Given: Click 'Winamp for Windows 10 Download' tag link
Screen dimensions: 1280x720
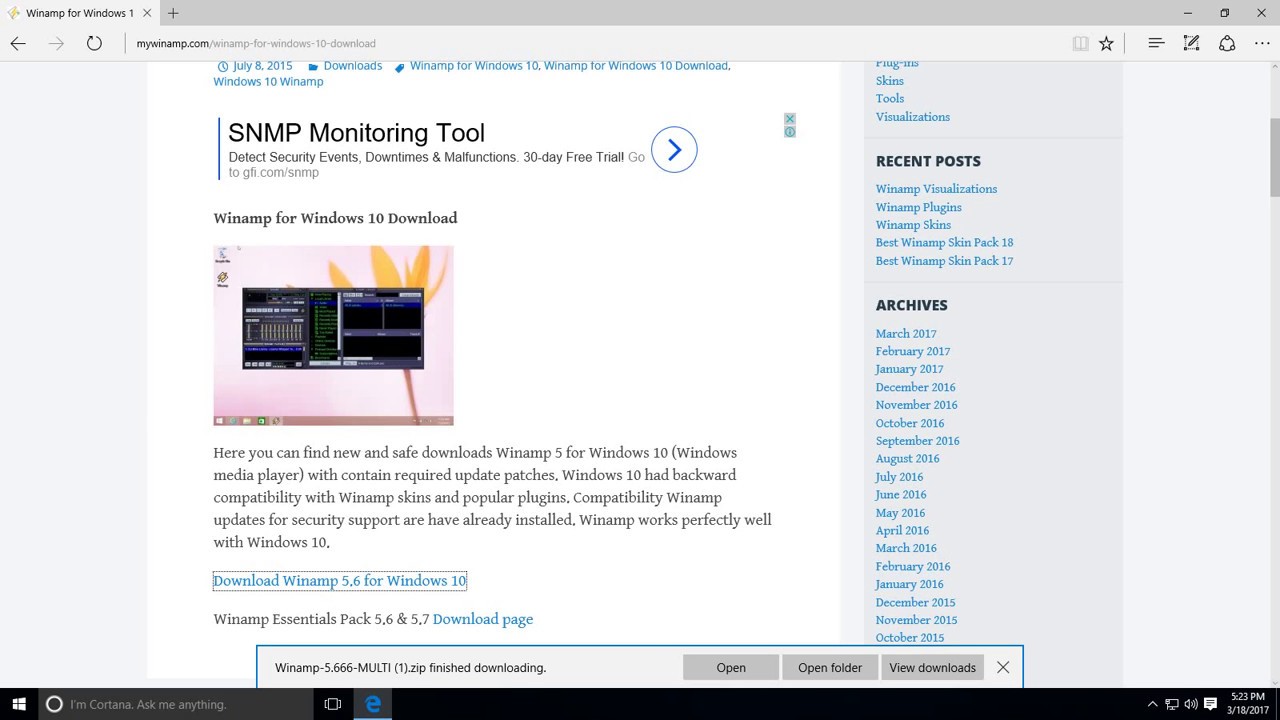Looking at the screenshot, I should pos(636,66).
